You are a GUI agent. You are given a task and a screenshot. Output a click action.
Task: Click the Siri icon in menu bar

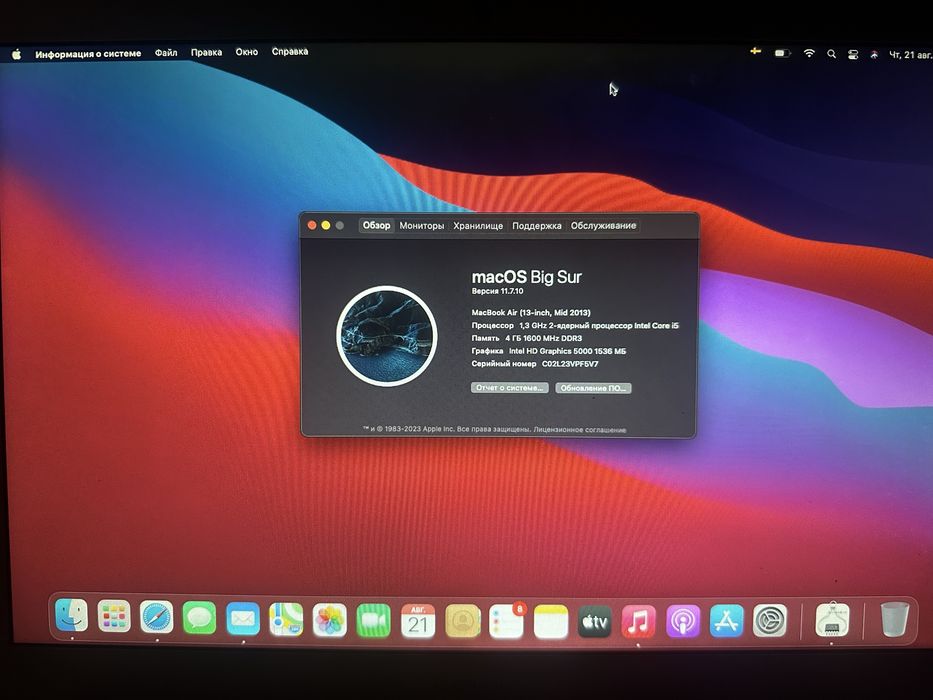click(x=873, y=54)
